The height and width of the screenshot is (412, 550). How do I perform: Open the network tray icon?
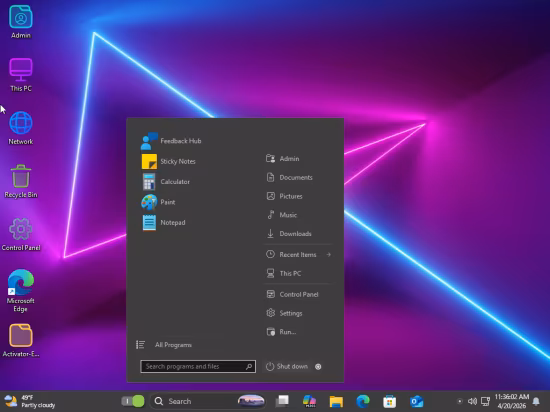[x=485, y=401]
